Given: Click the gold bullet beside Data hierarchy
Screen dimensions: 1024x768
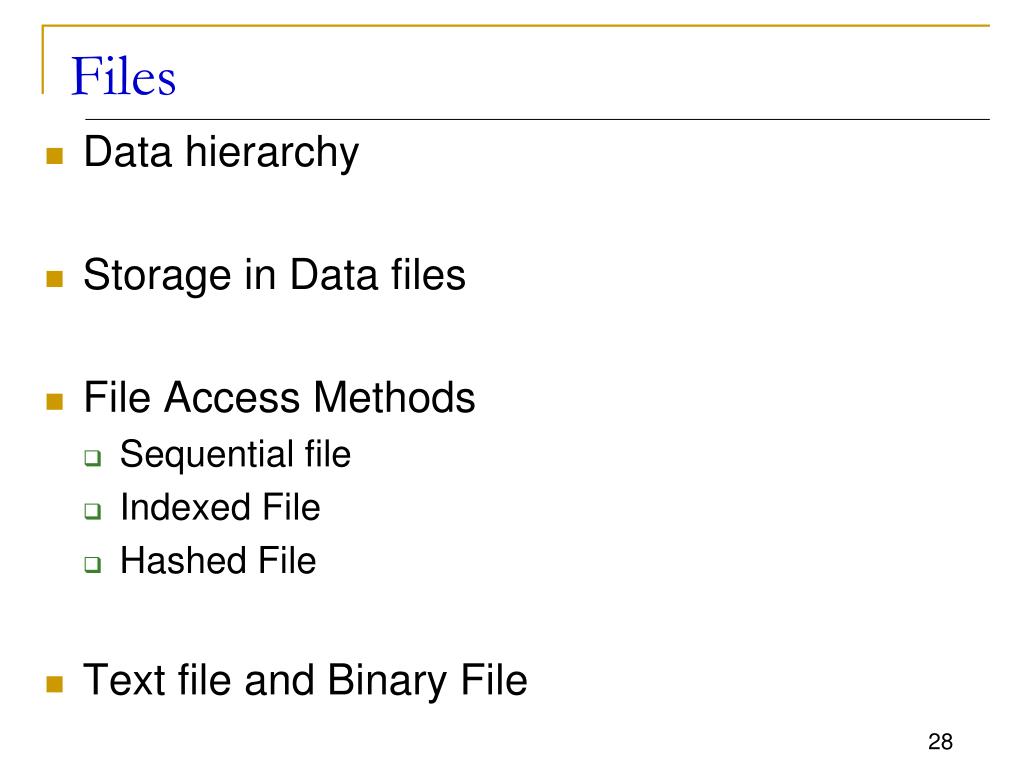Looking at the screenshot, I should (55, 155).
